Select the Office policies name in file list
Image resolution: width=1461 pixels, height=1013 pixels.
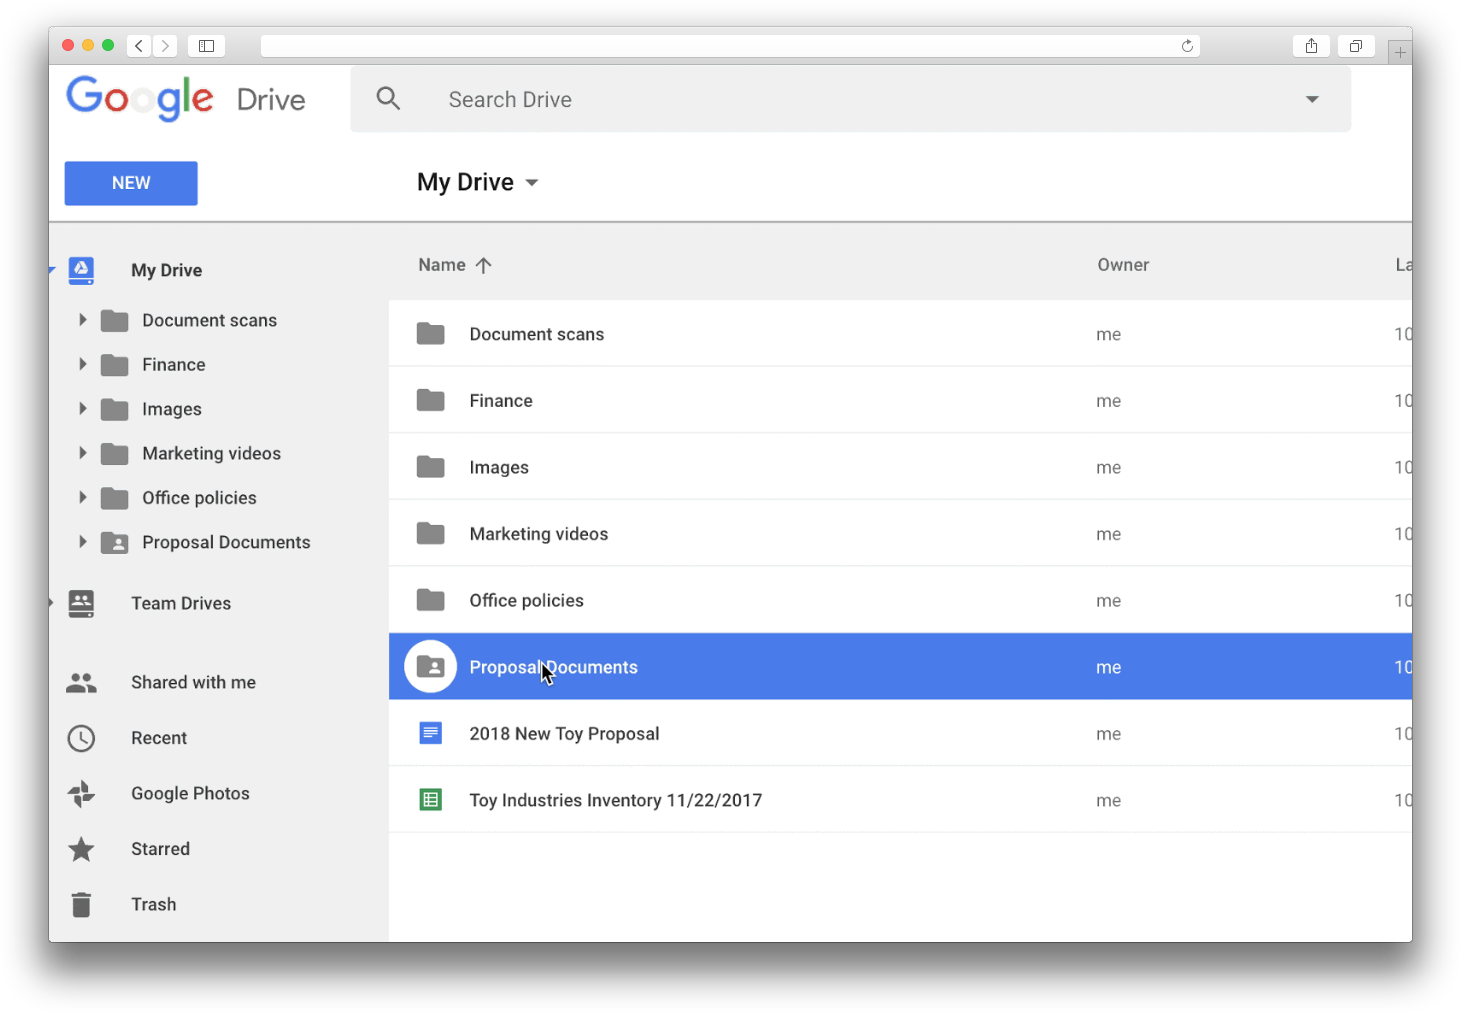[x=526, y=600]
